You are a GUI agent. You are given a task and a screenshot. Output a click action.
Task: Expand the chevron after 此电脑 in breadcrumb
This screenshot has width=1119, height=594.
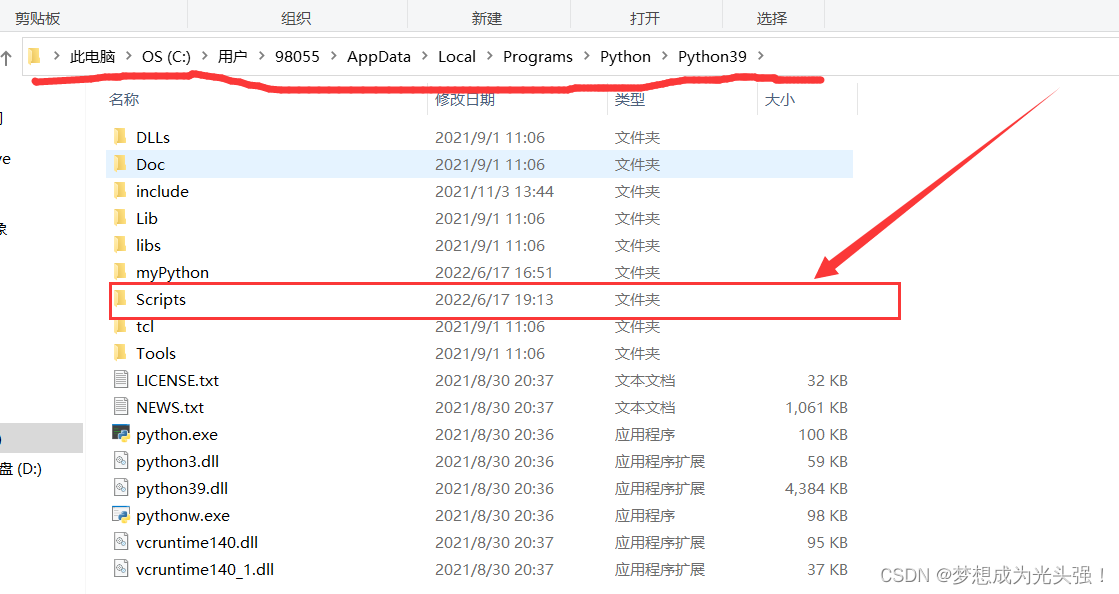128,56
